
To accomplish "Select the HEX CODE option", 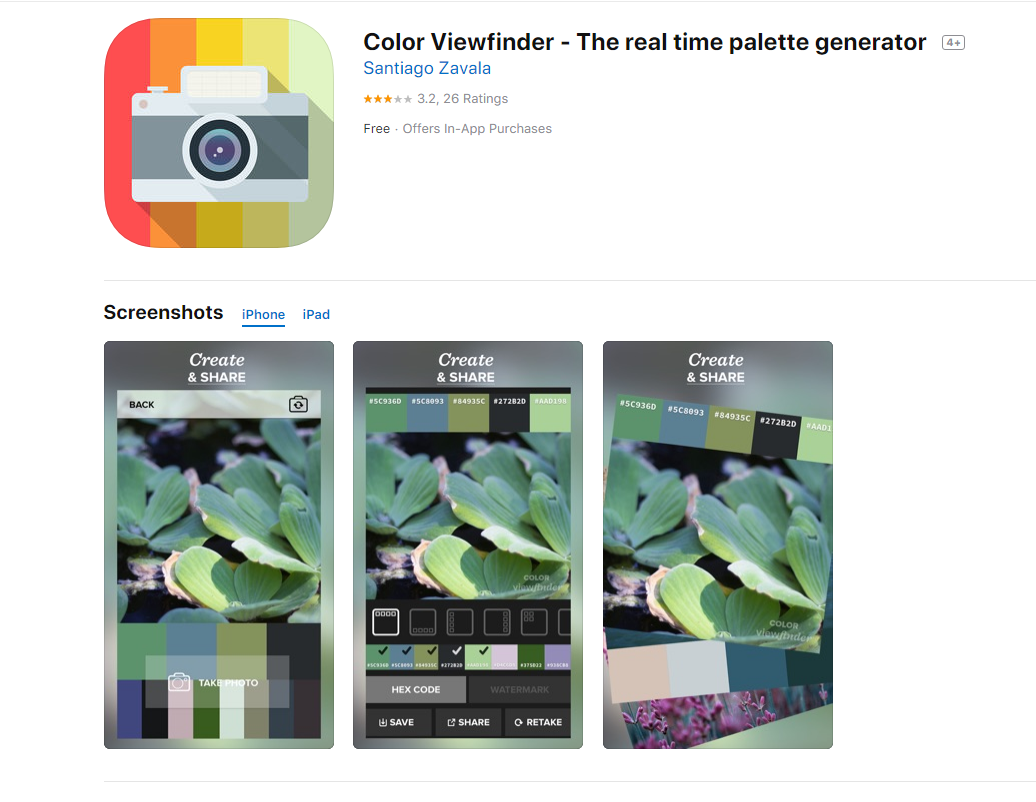I will pos(416,689).
